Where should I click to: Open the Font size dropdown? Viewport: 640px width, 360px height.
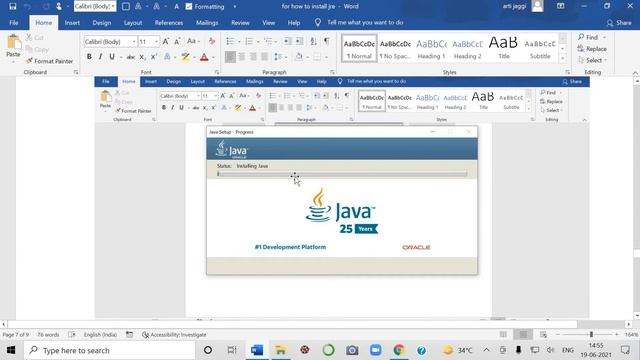(157, 42)
